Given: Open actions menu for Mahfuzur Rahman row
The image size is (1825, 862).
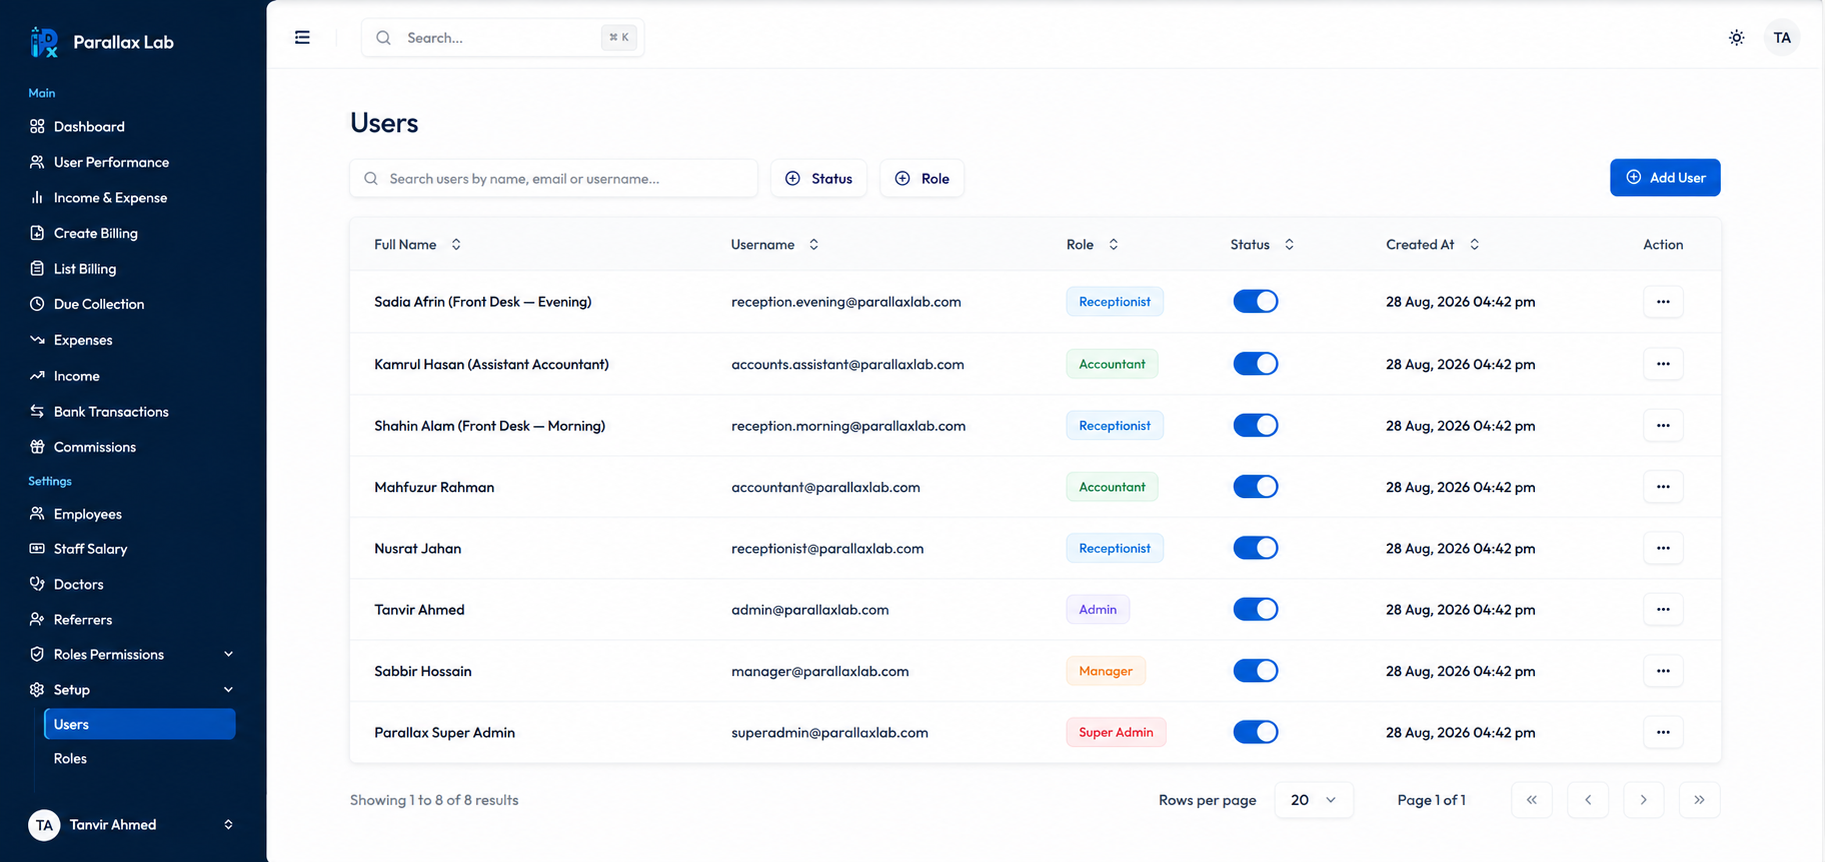Looking at the screenshot, I should coord(1663,487).
